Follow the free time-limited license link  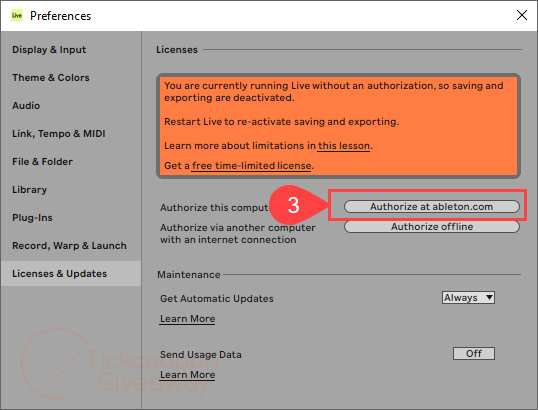tap(252, 166)
